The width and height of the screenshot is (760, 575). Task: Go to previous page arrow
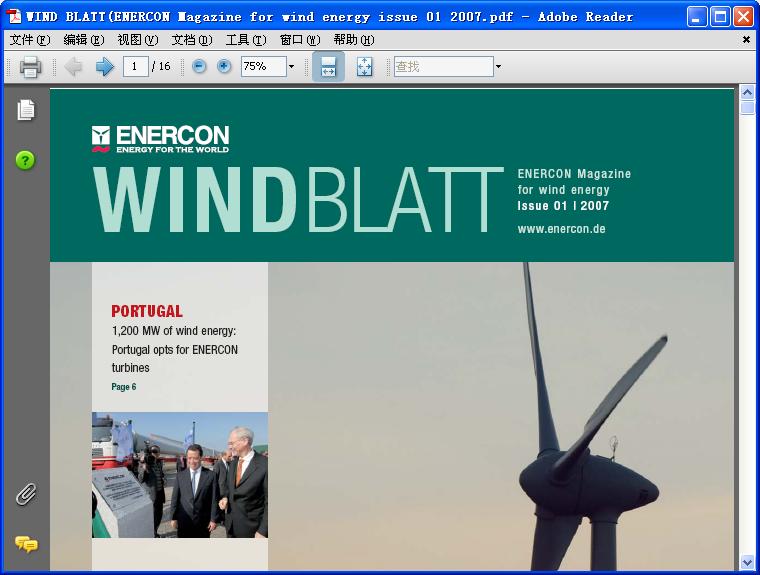[x=74, y=66]
